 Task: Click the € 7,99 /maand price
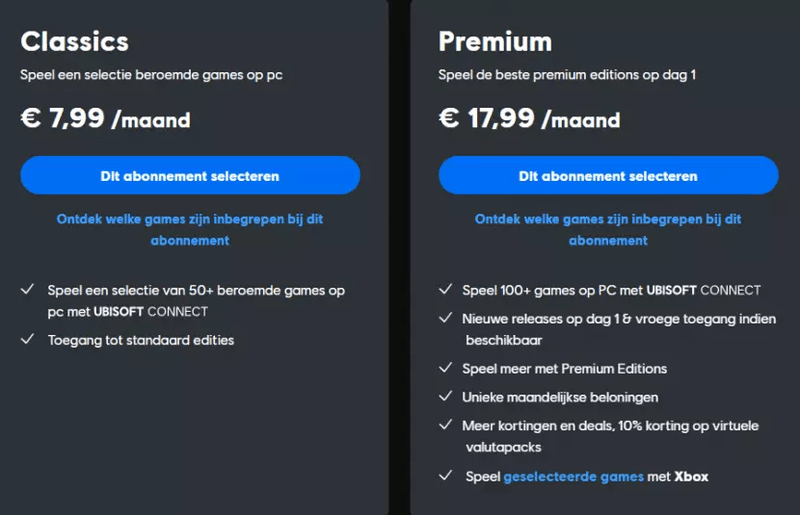105,119
